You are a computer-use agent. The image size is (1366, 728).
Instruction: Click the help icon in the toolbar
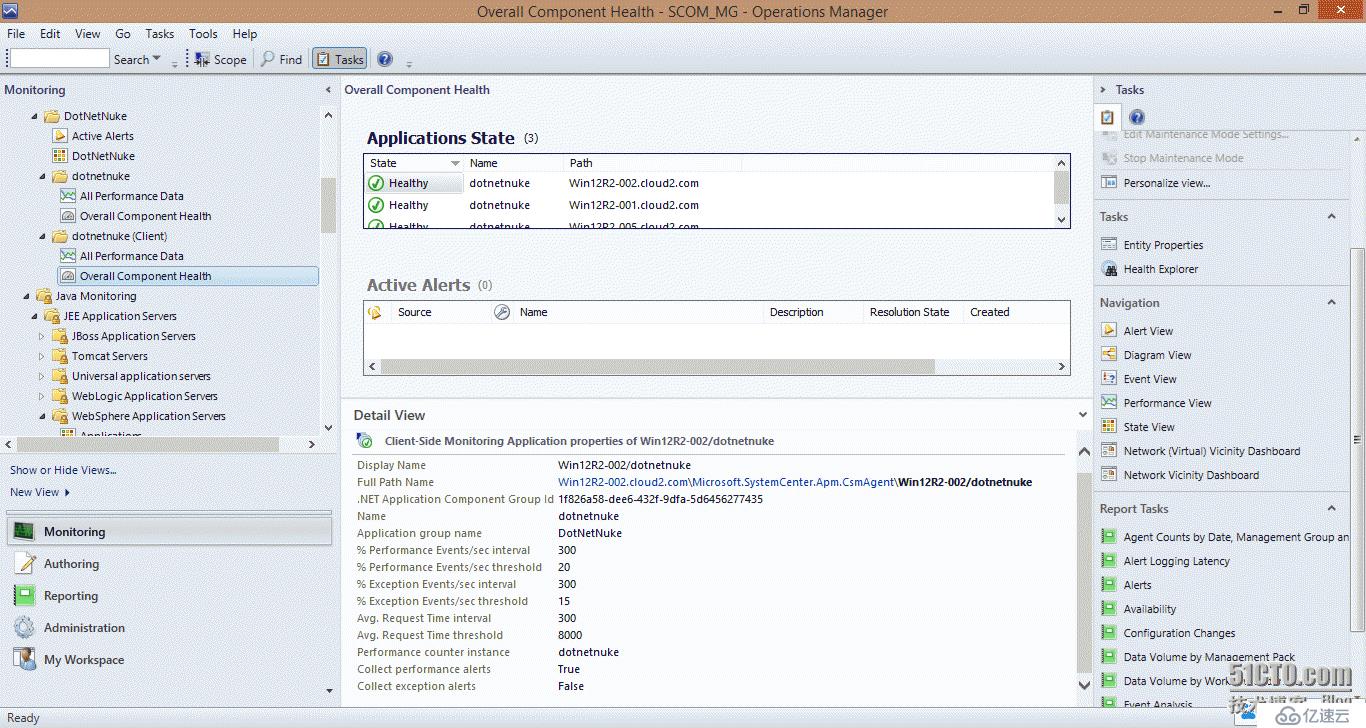385,59
